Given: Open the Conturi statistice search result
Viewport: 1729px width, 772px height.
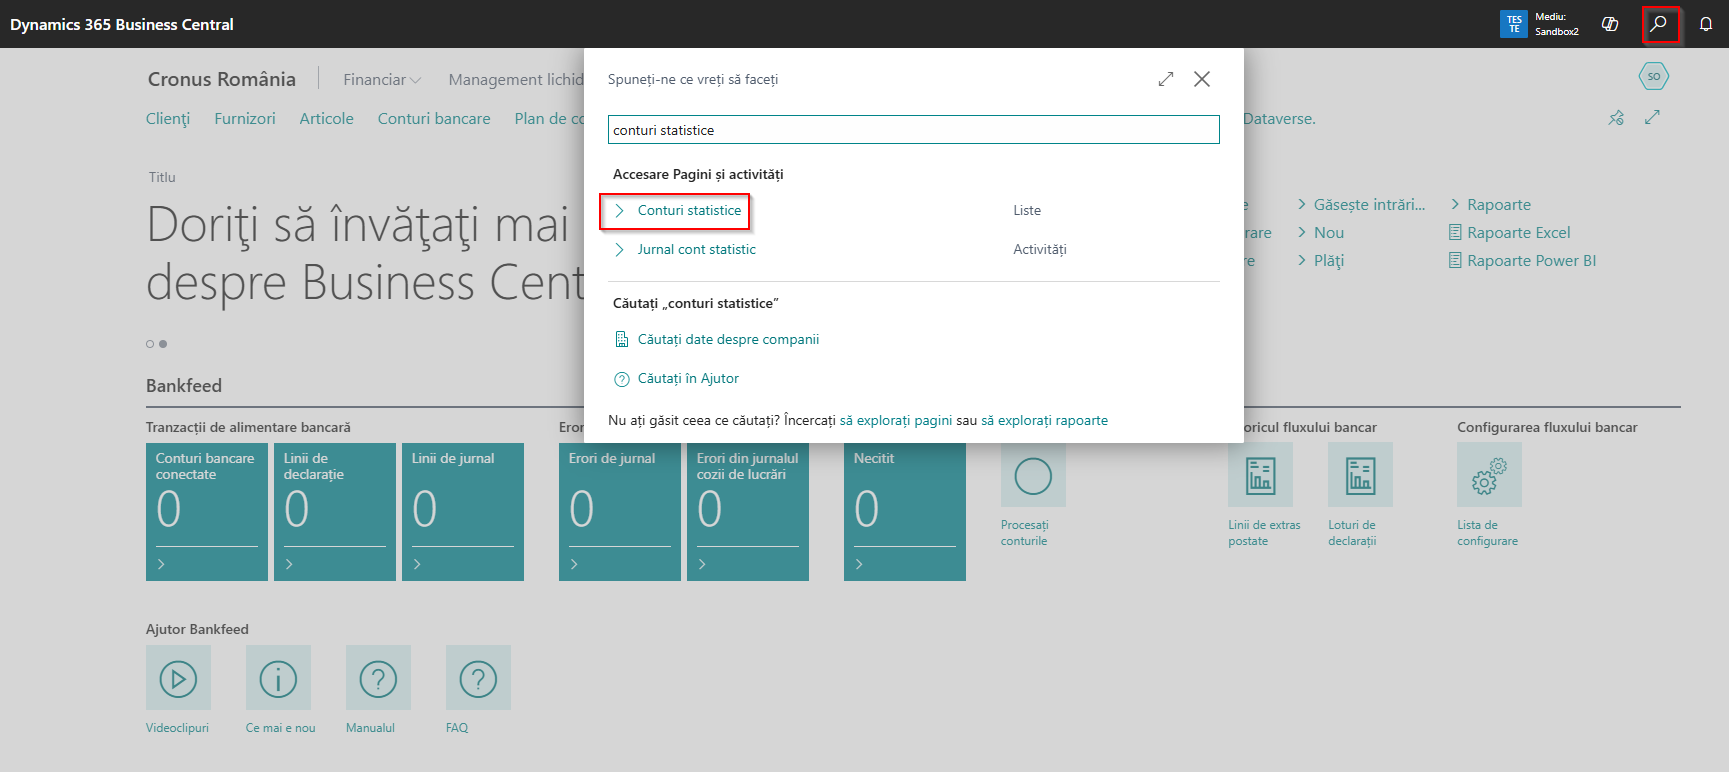Looking at the screenshot, I should pos(690,210).
